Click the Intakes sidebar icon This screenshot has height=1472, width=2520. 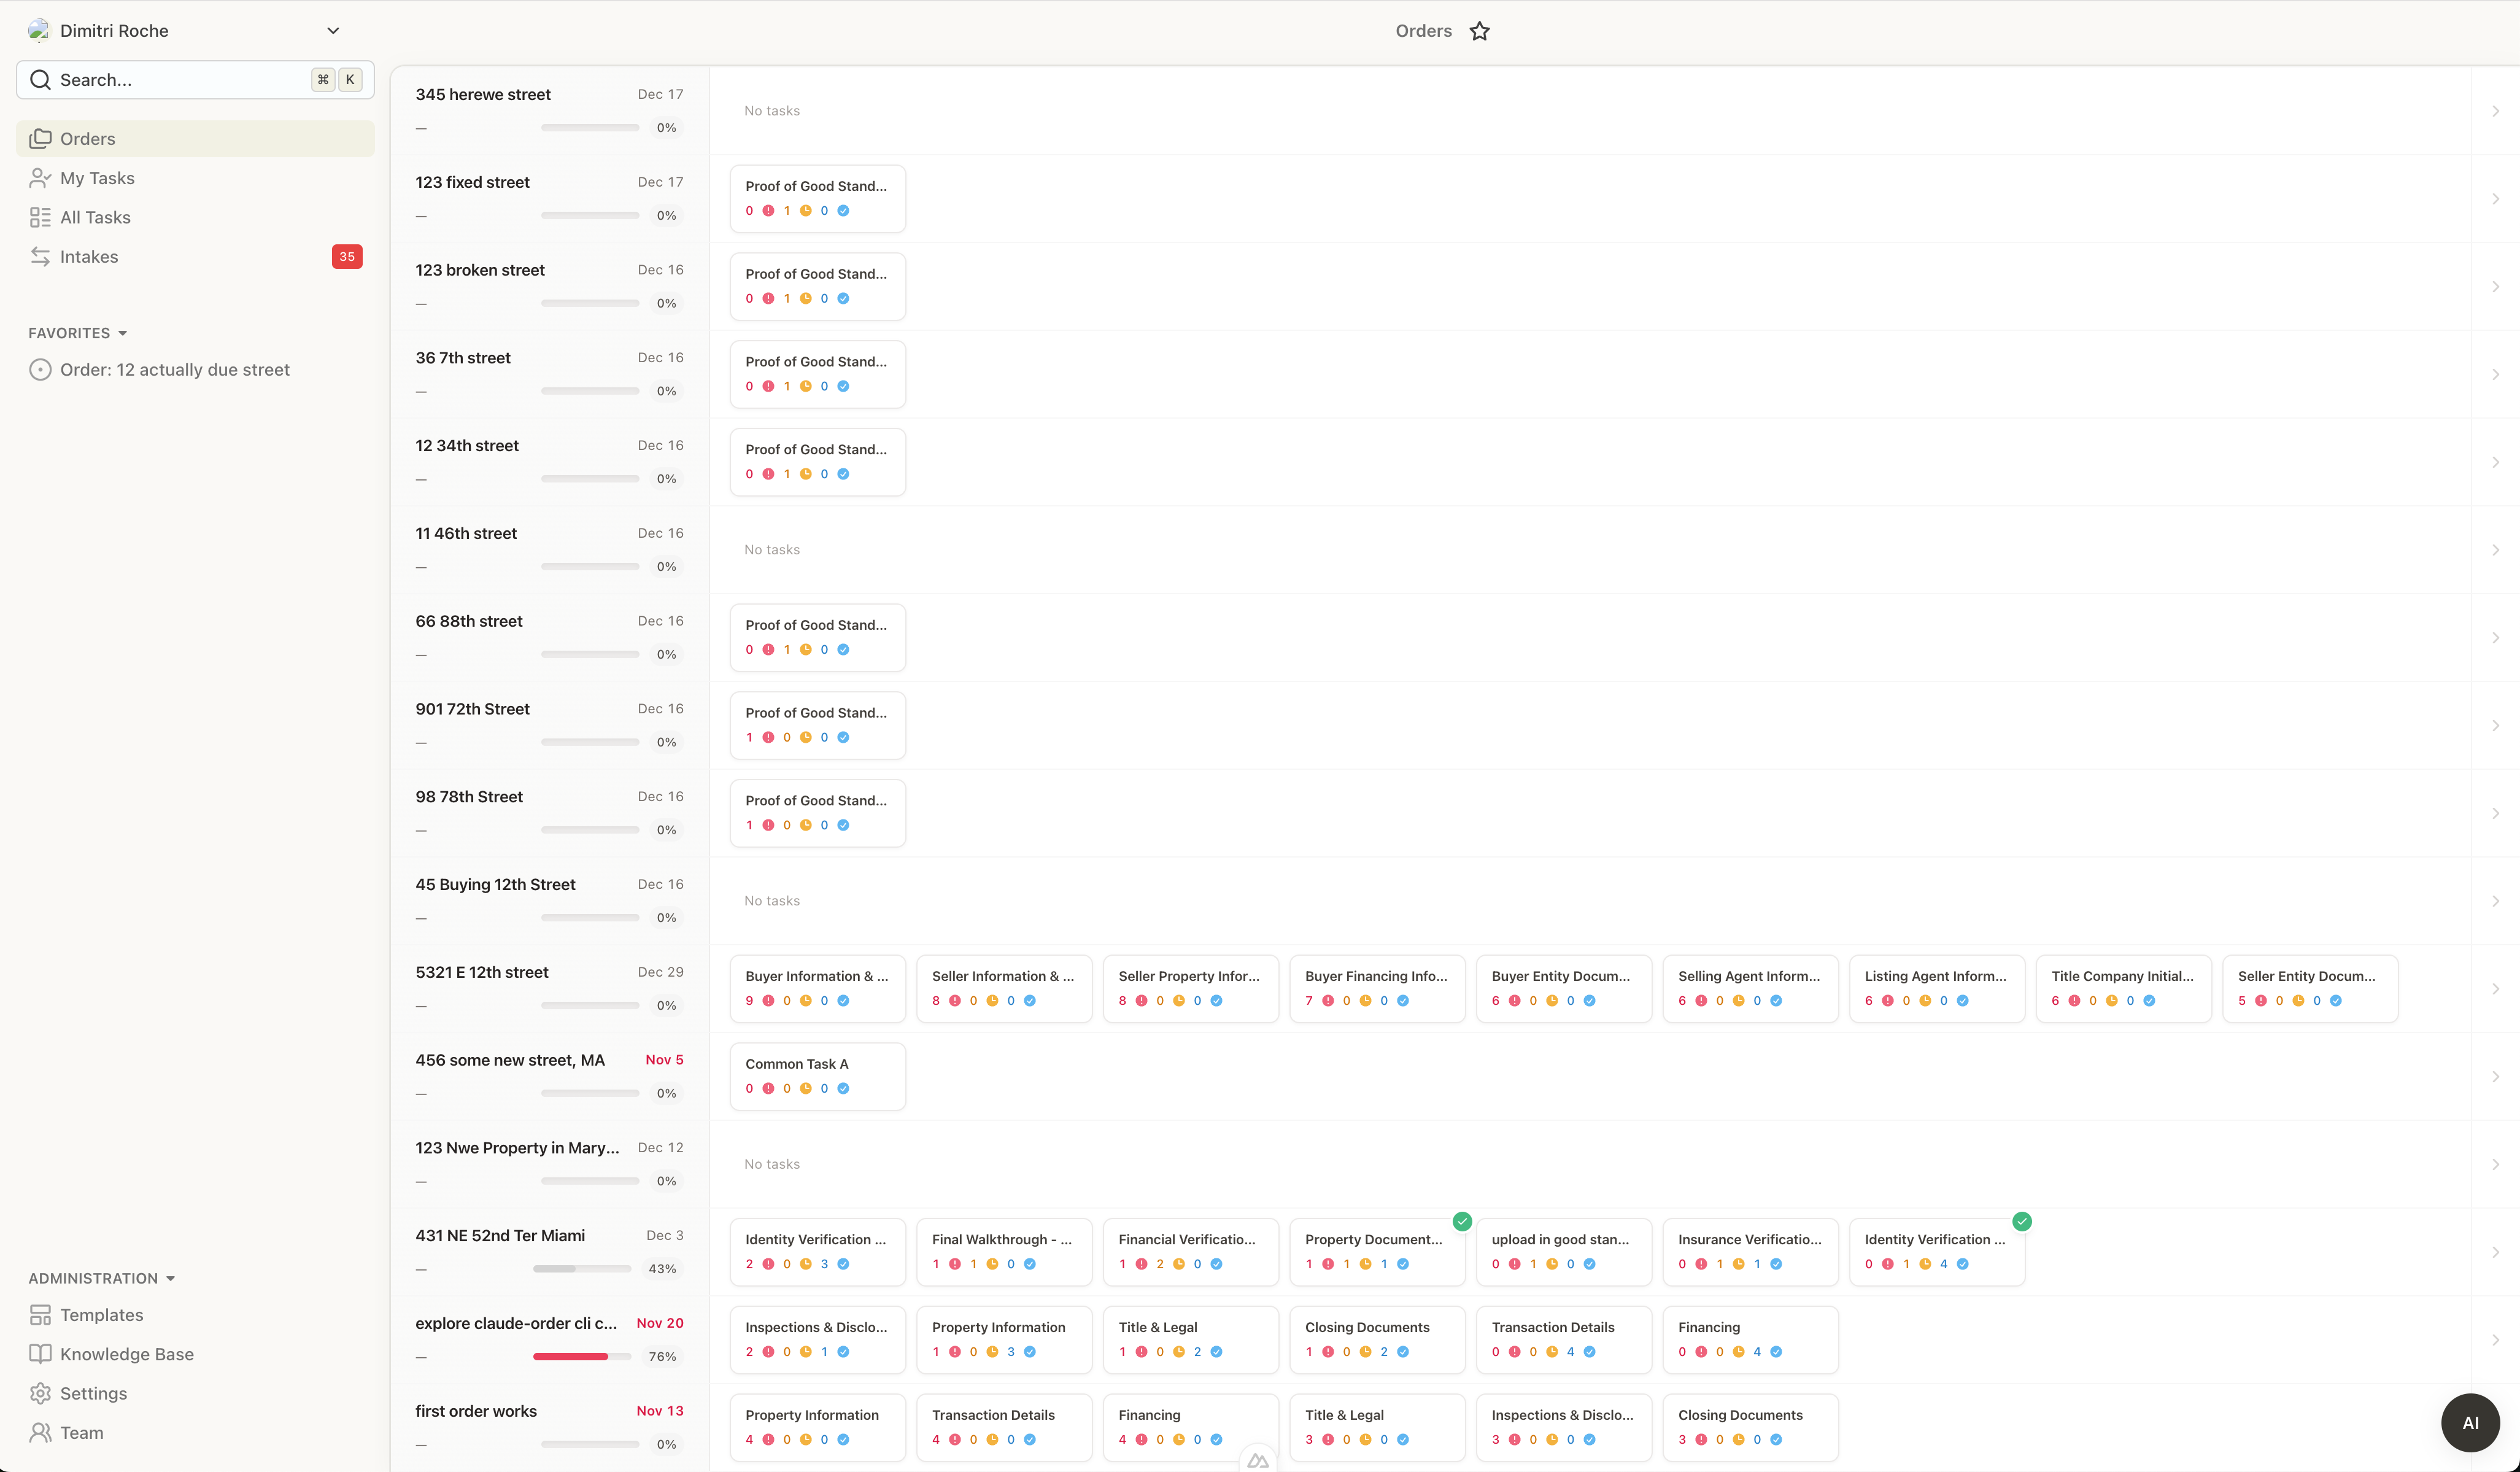point(40,257)
